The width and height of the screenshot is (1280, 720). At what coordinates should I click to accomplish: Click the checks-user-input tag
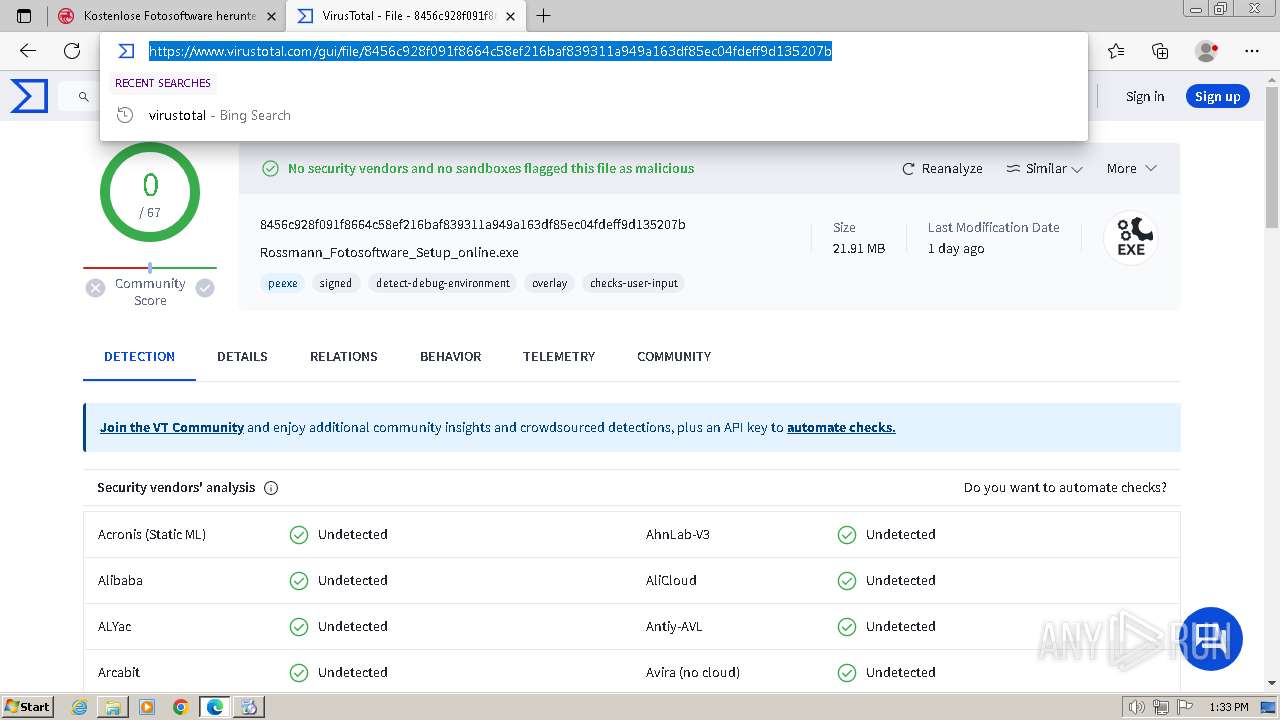[x=634, y=283]
